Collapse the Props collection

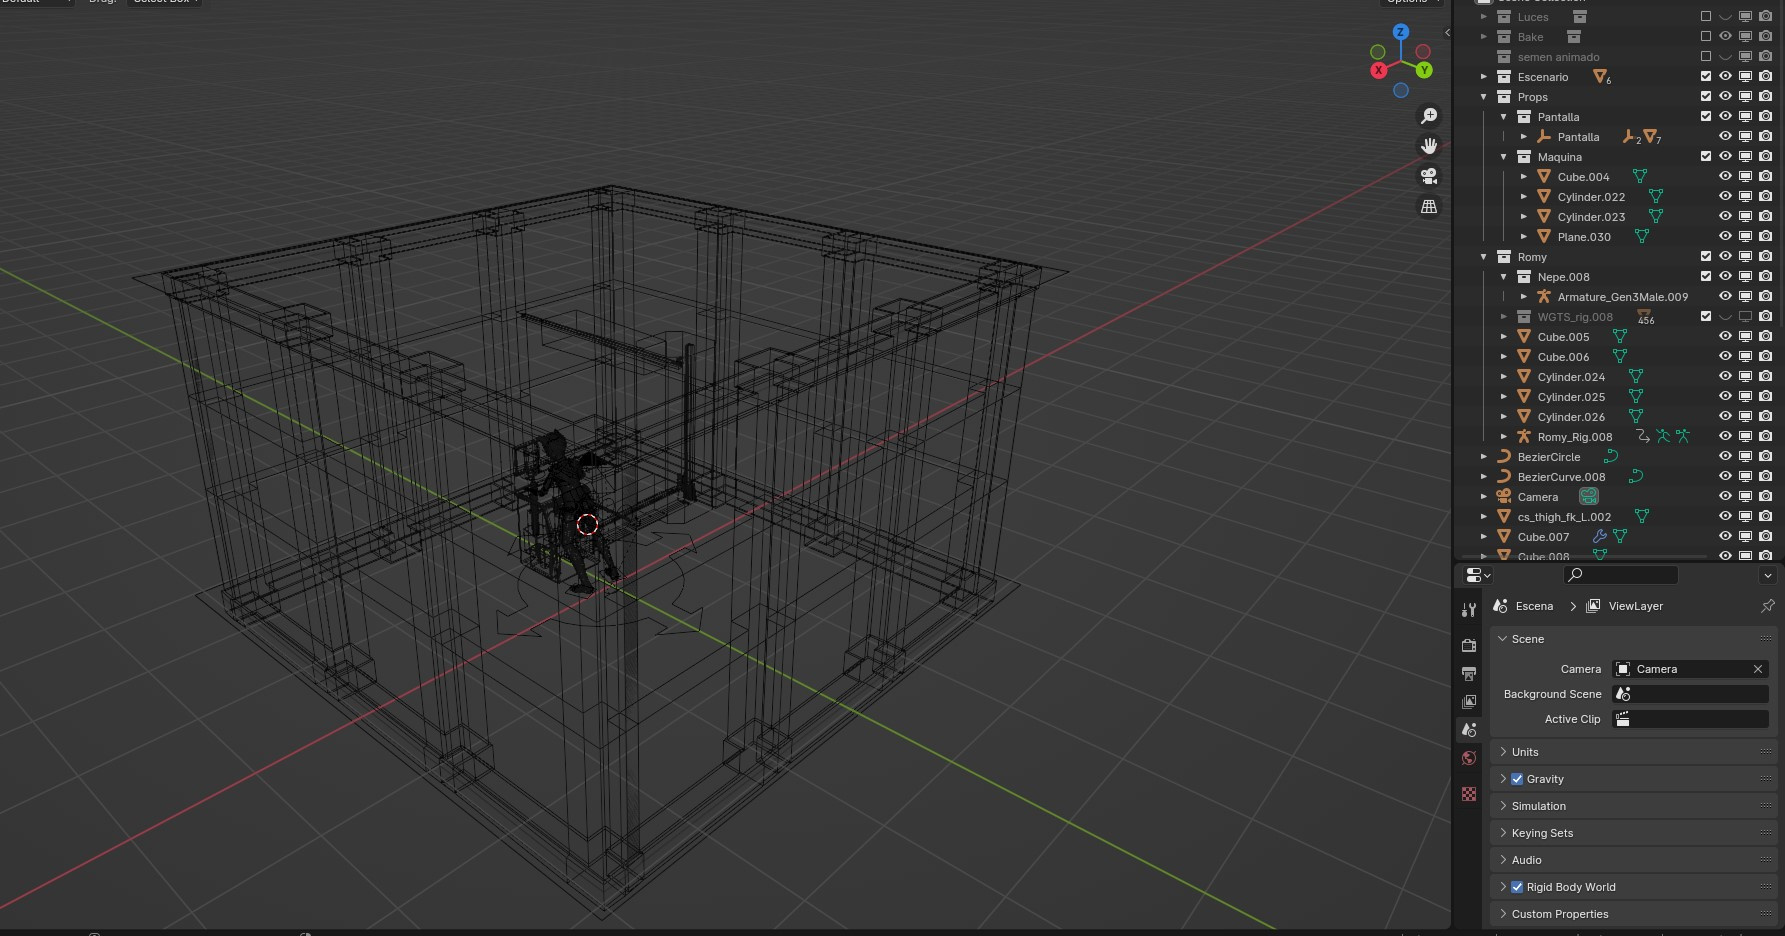click(1484, 97)
